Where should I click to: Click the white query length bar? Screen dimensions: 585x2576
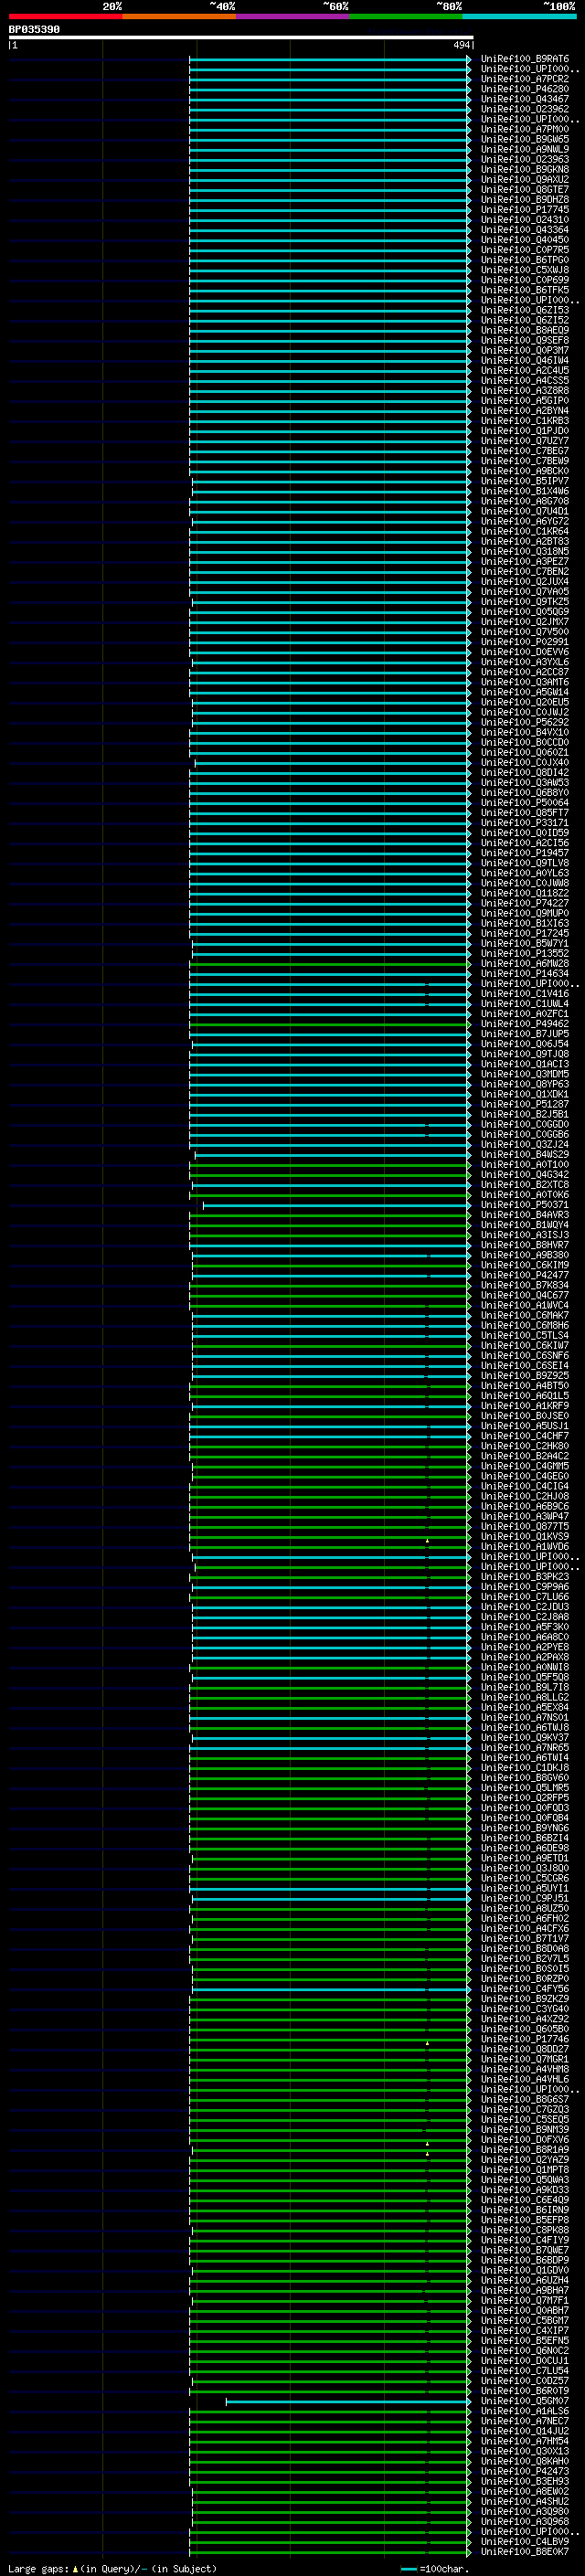point(241,38)
